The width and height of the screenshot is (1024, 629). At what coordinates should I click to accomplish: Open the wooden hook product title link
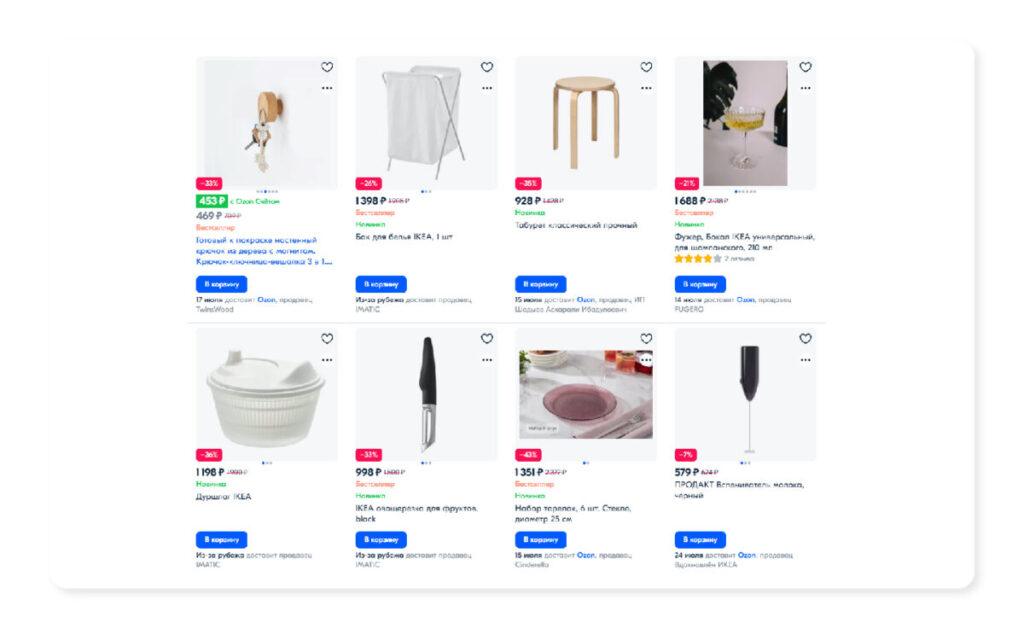click(264, 251)
